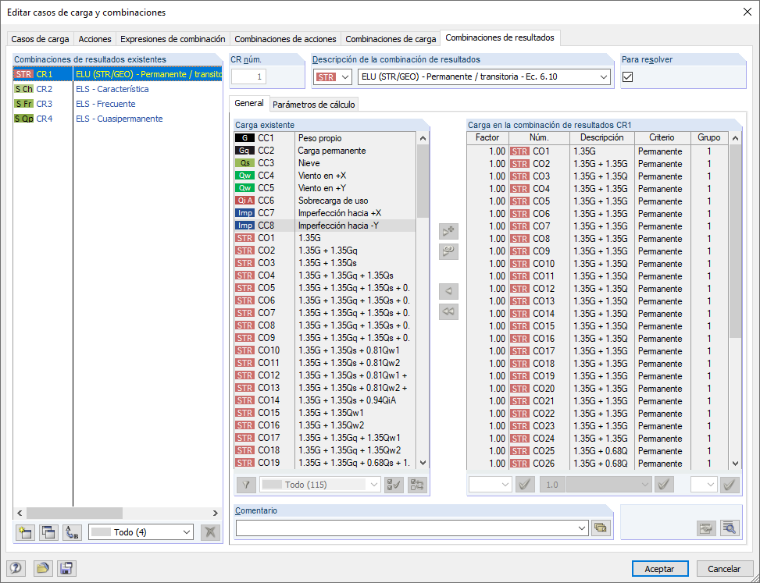Click the CR núm. field showing 1

pyautogui.click(x=249, y=77)
